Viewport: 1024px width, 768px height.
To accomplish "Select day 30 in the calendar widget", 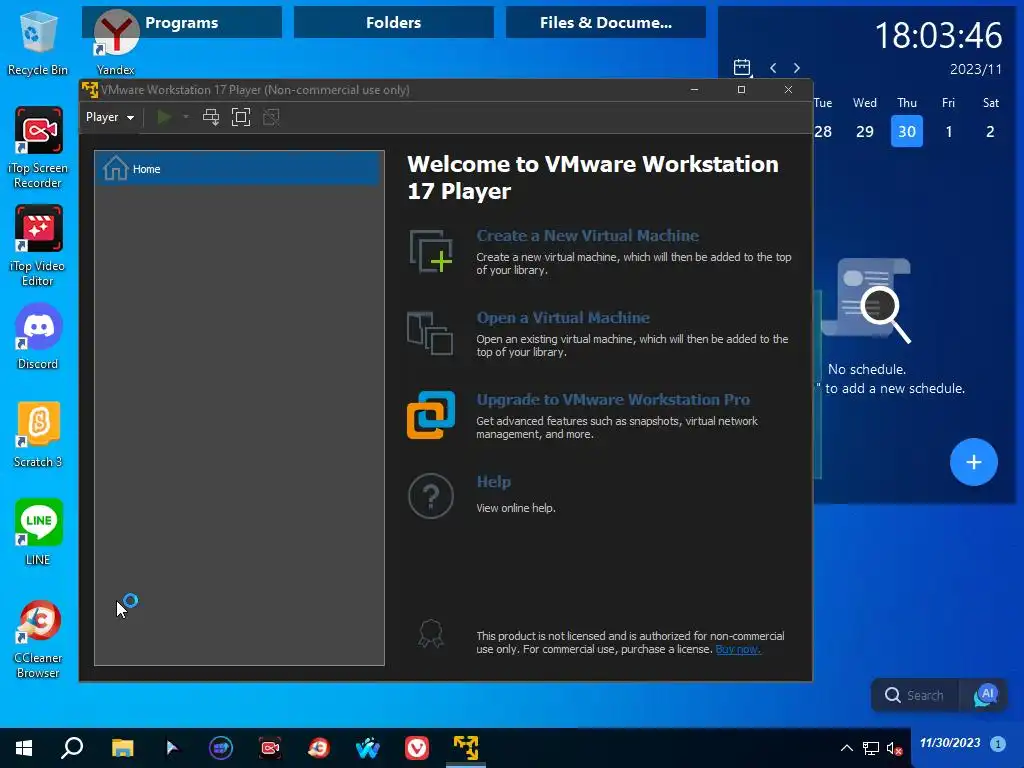I will tap(906, 131).
